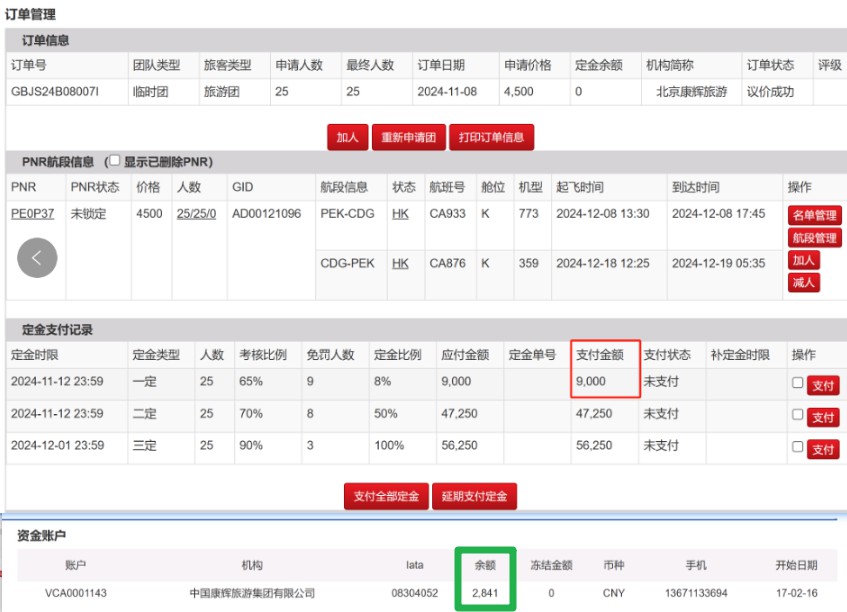Click the red 加人 button under order info

(x=347, y=138)
